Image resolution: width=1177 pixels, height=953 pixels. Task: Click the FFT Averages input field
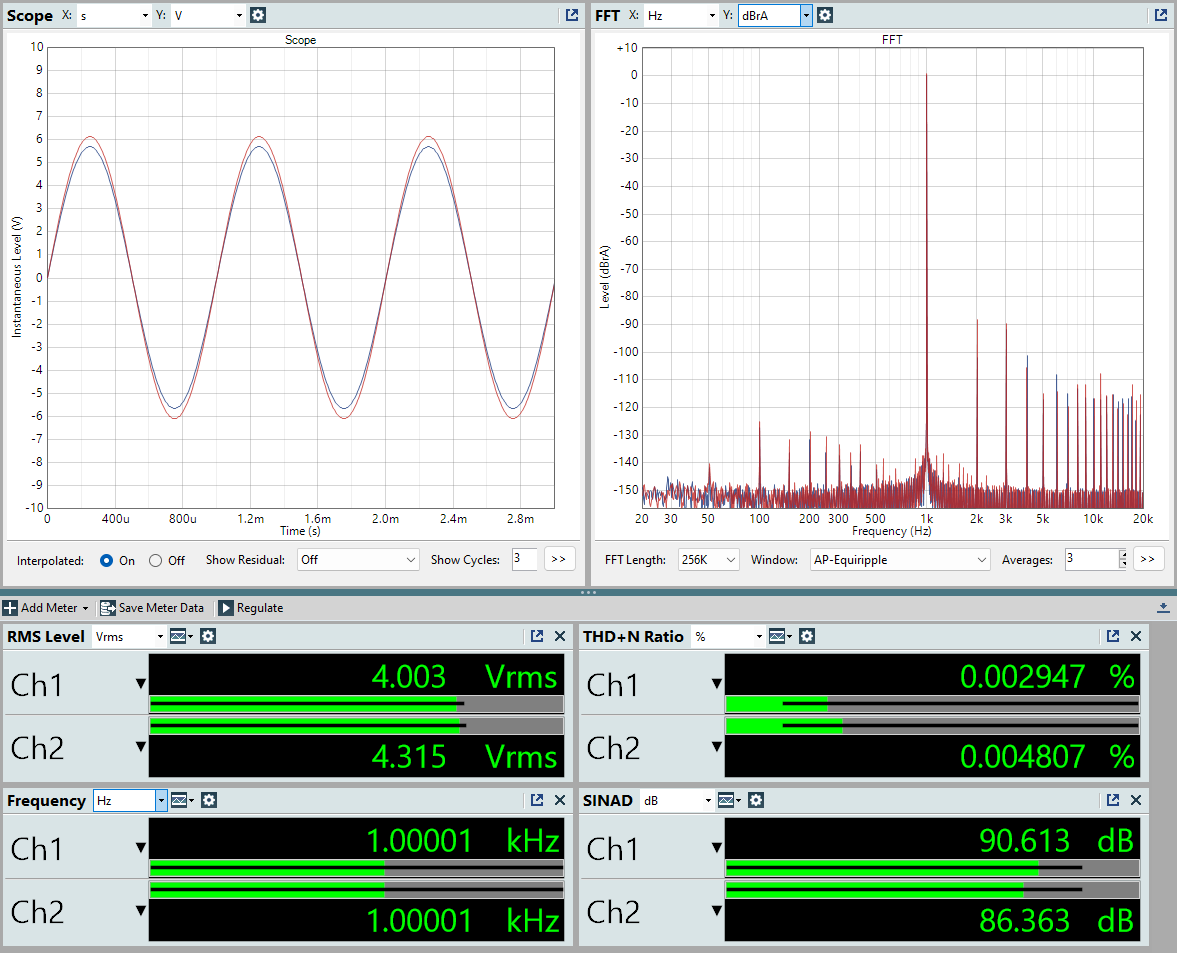(1092, 559)
